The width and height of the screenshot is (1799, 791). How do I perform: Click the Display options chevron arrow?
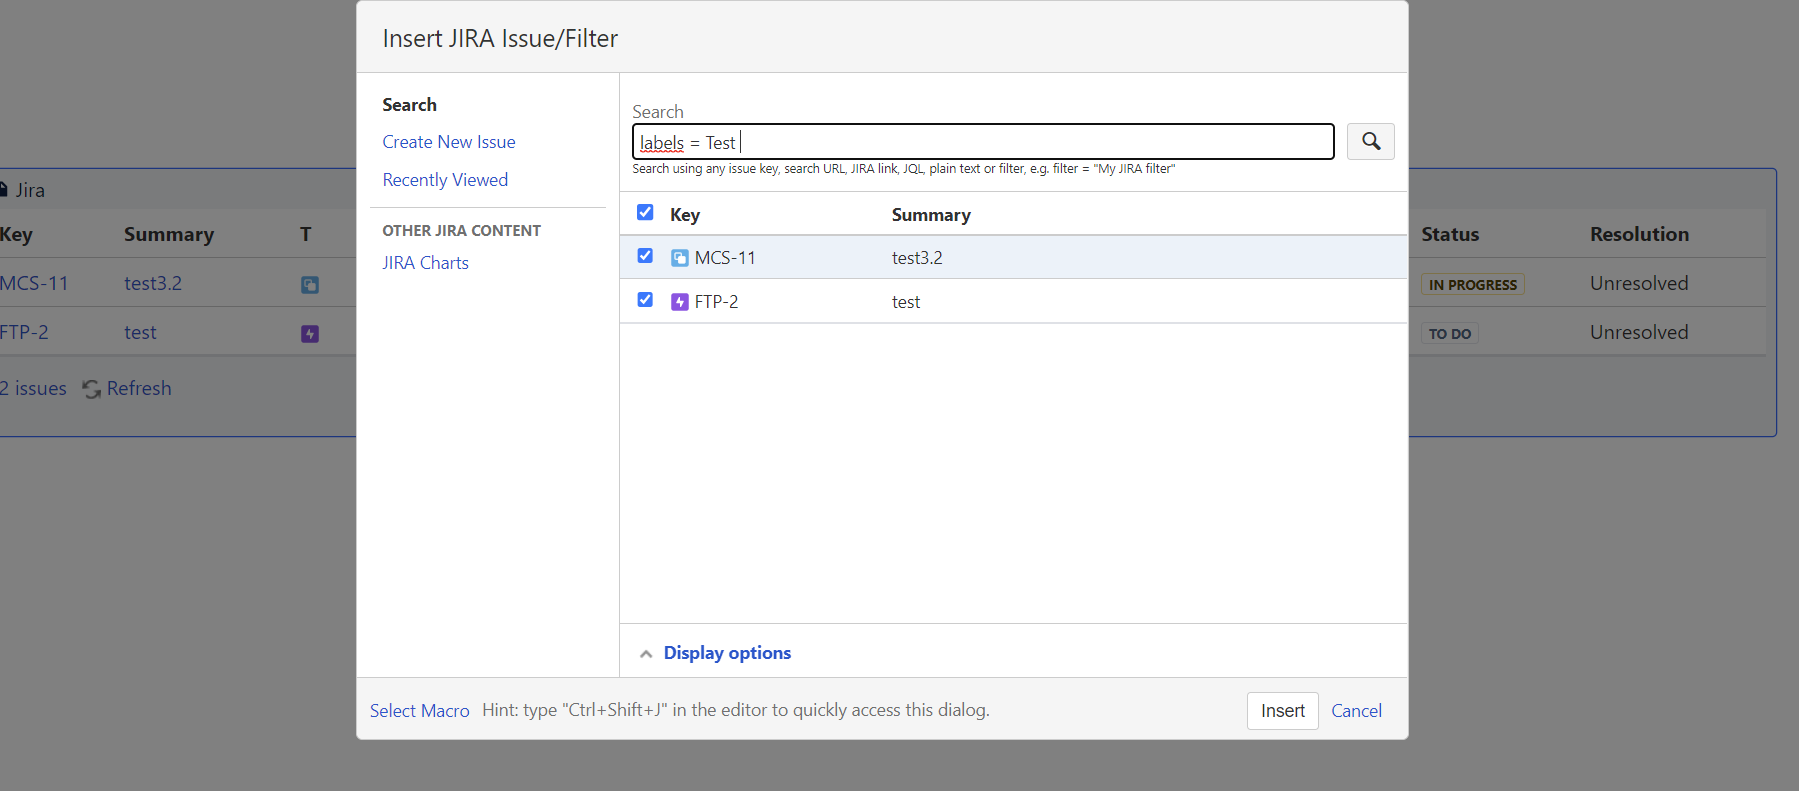tap(646, 654)
